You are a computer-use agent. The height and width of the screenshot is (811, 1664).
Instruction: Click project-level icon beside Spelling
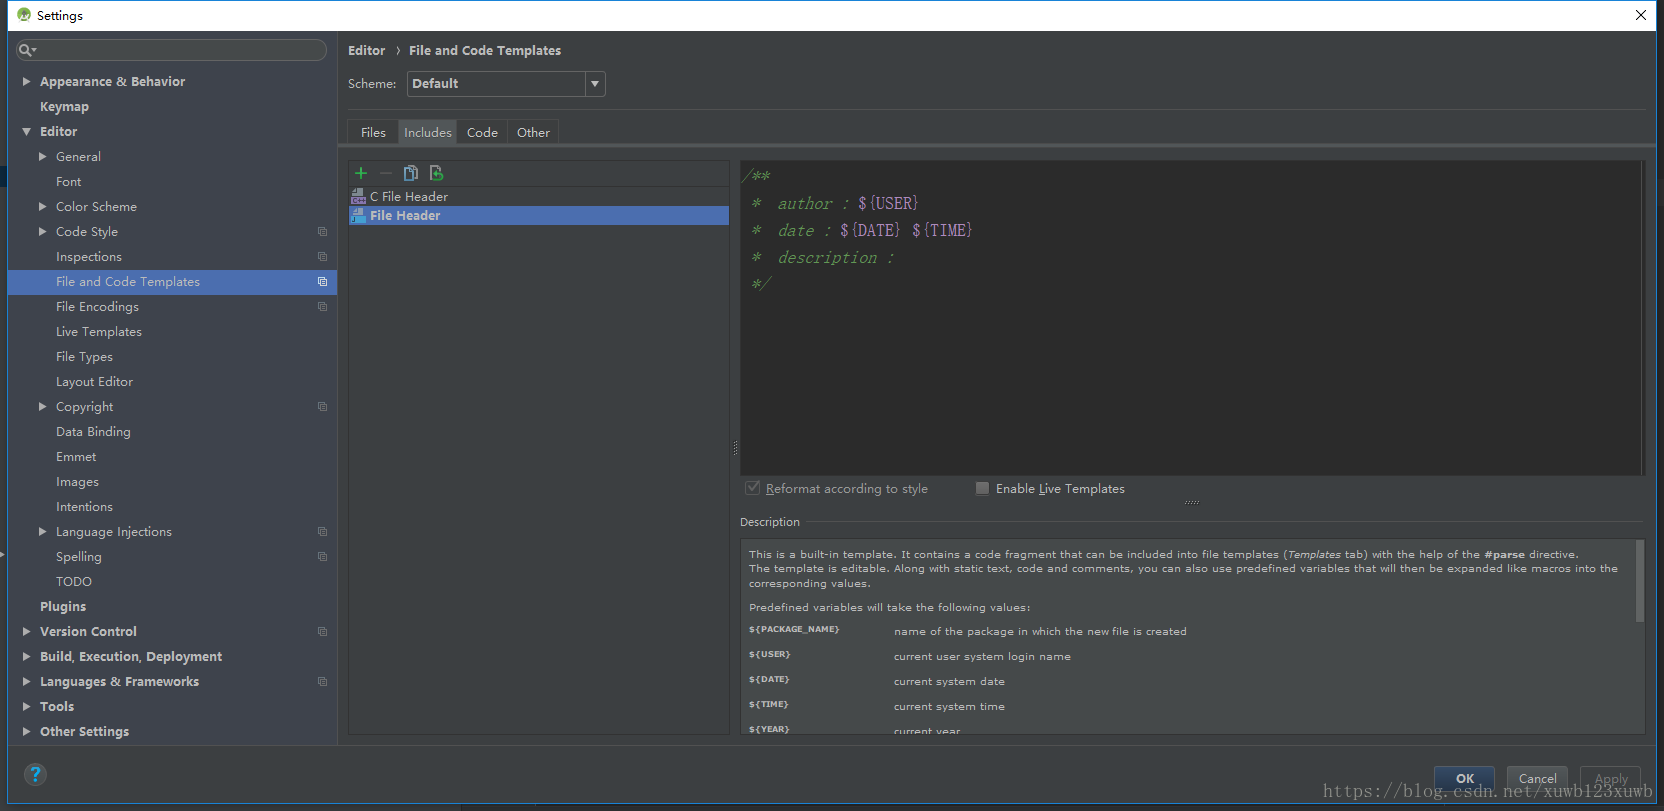click(322, 557)
